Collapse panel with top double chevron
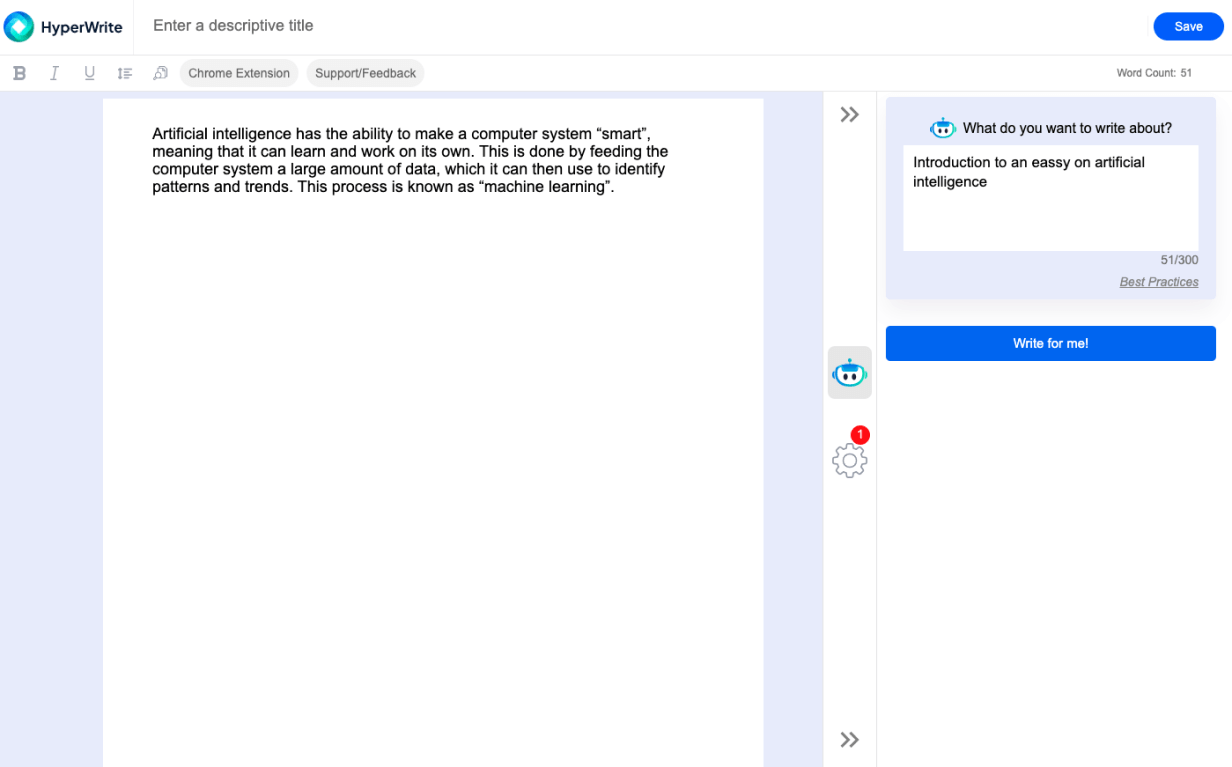The image size is (1232, 767). tap(849, 115)
